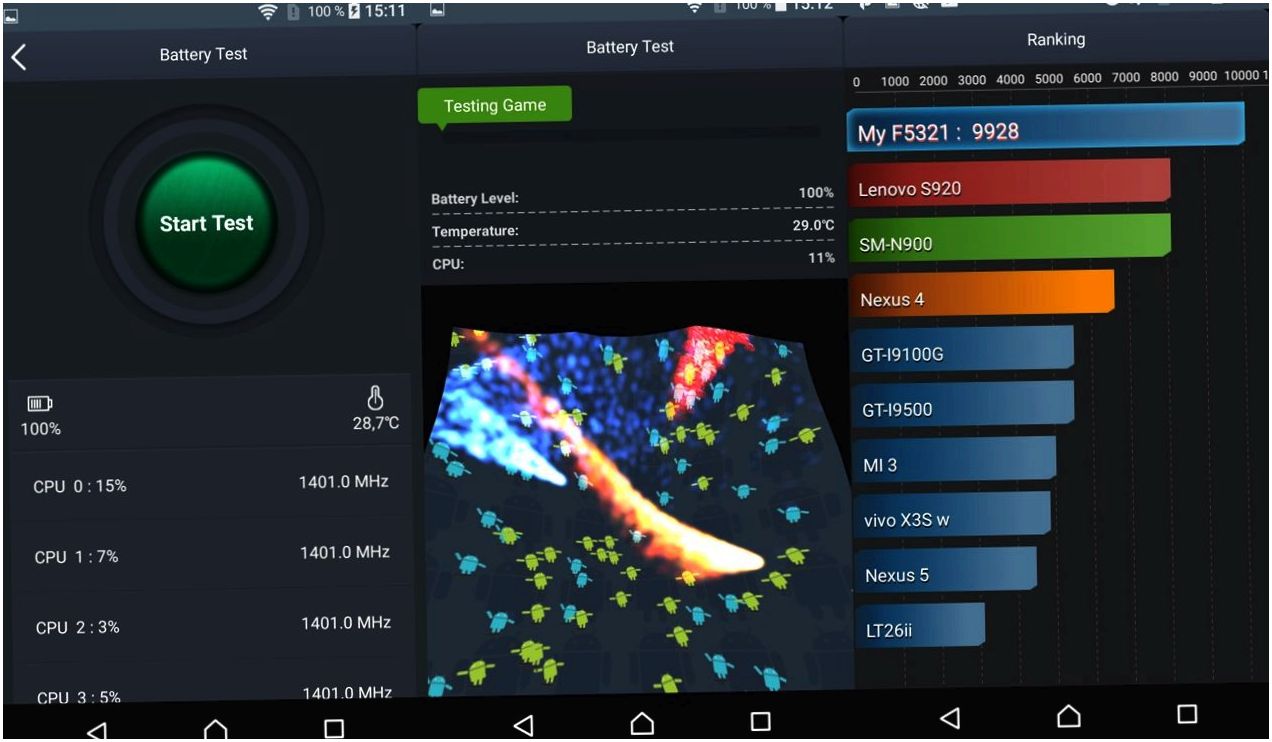1272x742 pixels.
Task: Tap recent apps button on Ranking screen
Action: coord(1187,714)
